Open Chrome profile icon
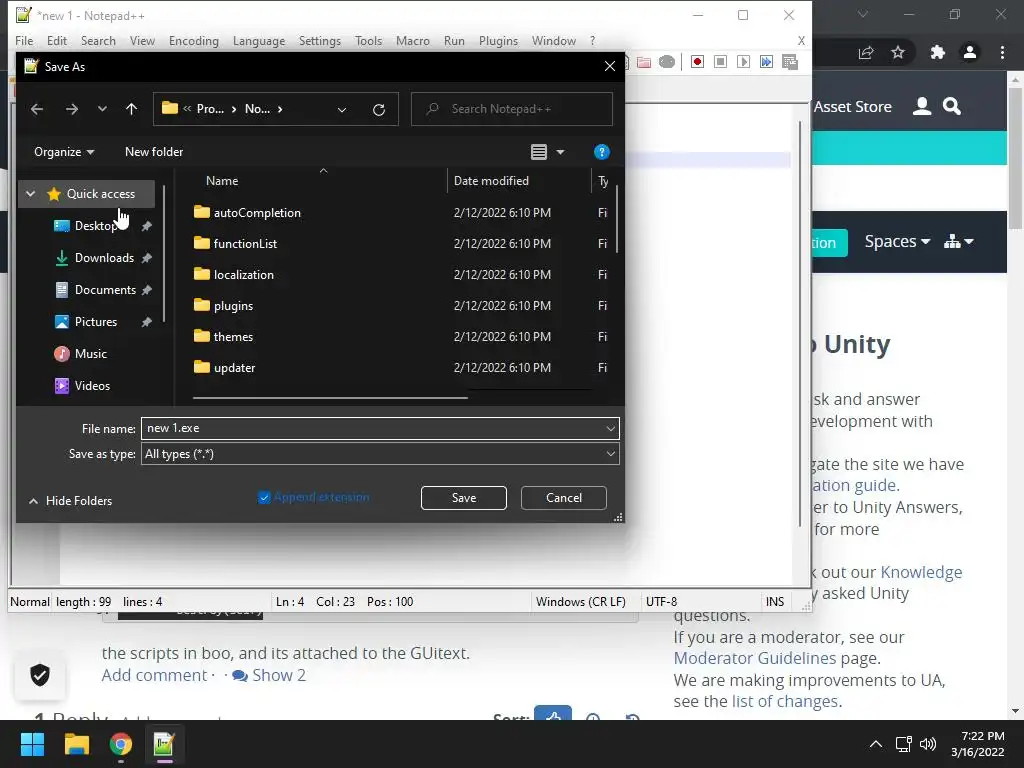 click(970, 52)
